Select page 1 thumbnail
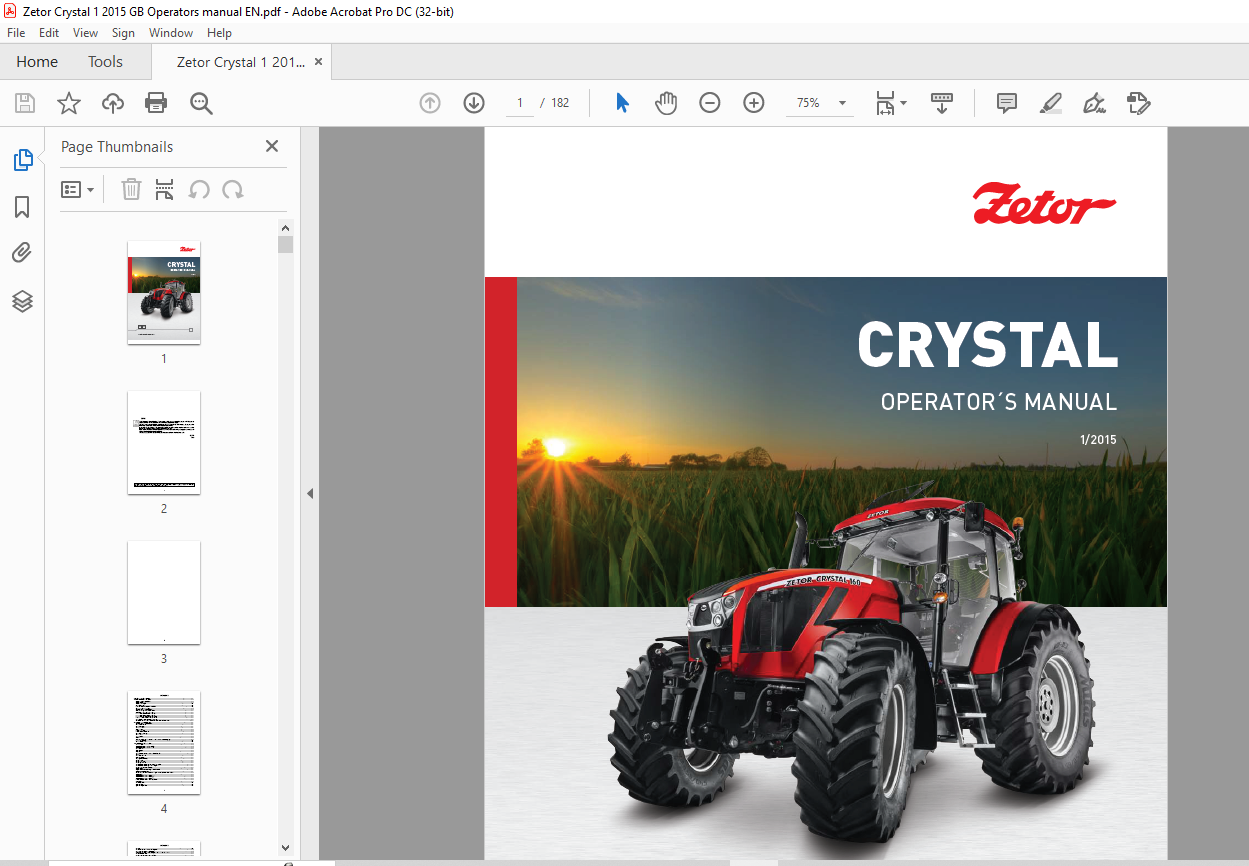The height and width of the screenshot is (866, 1249). [x=164, y=292]
